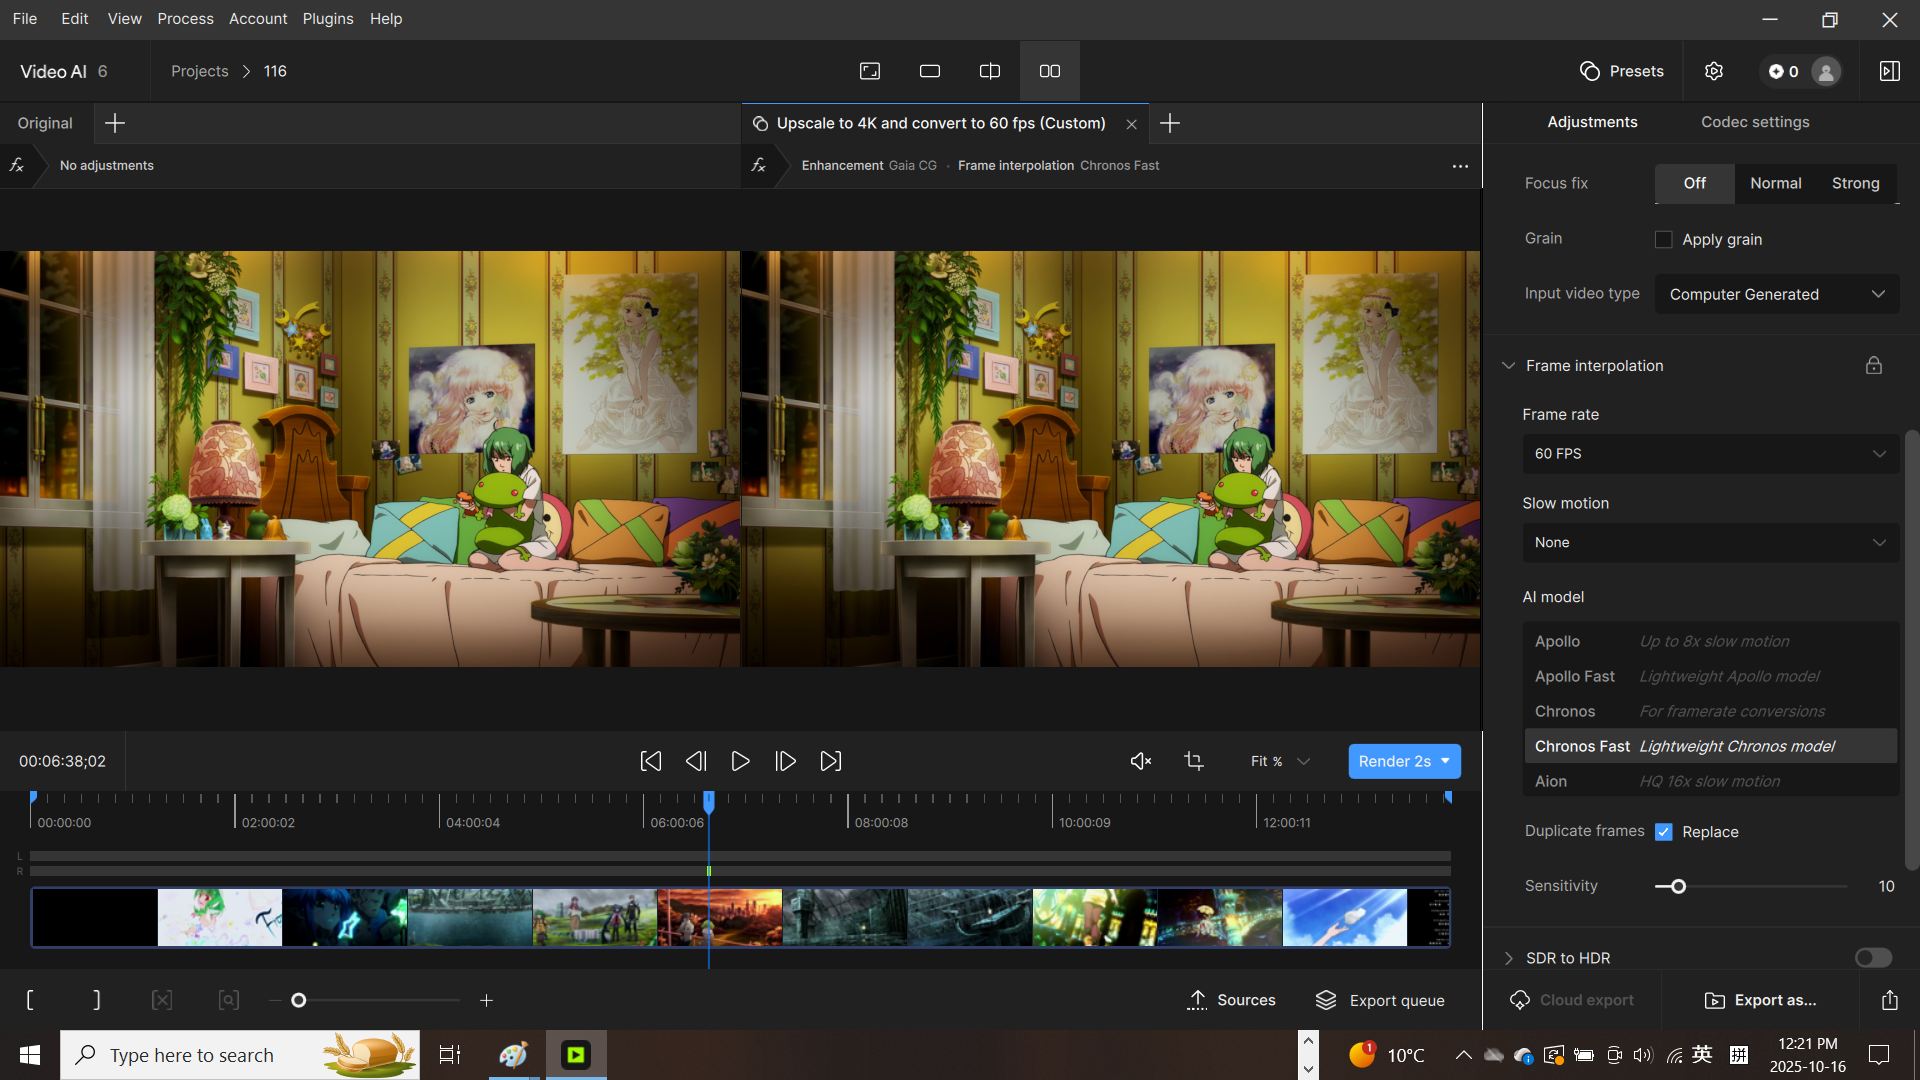This screenshot has height=1080, width=1920.
Task: Adjust the Sensitivity slider handle
Action: click(x=1678, y=886)
